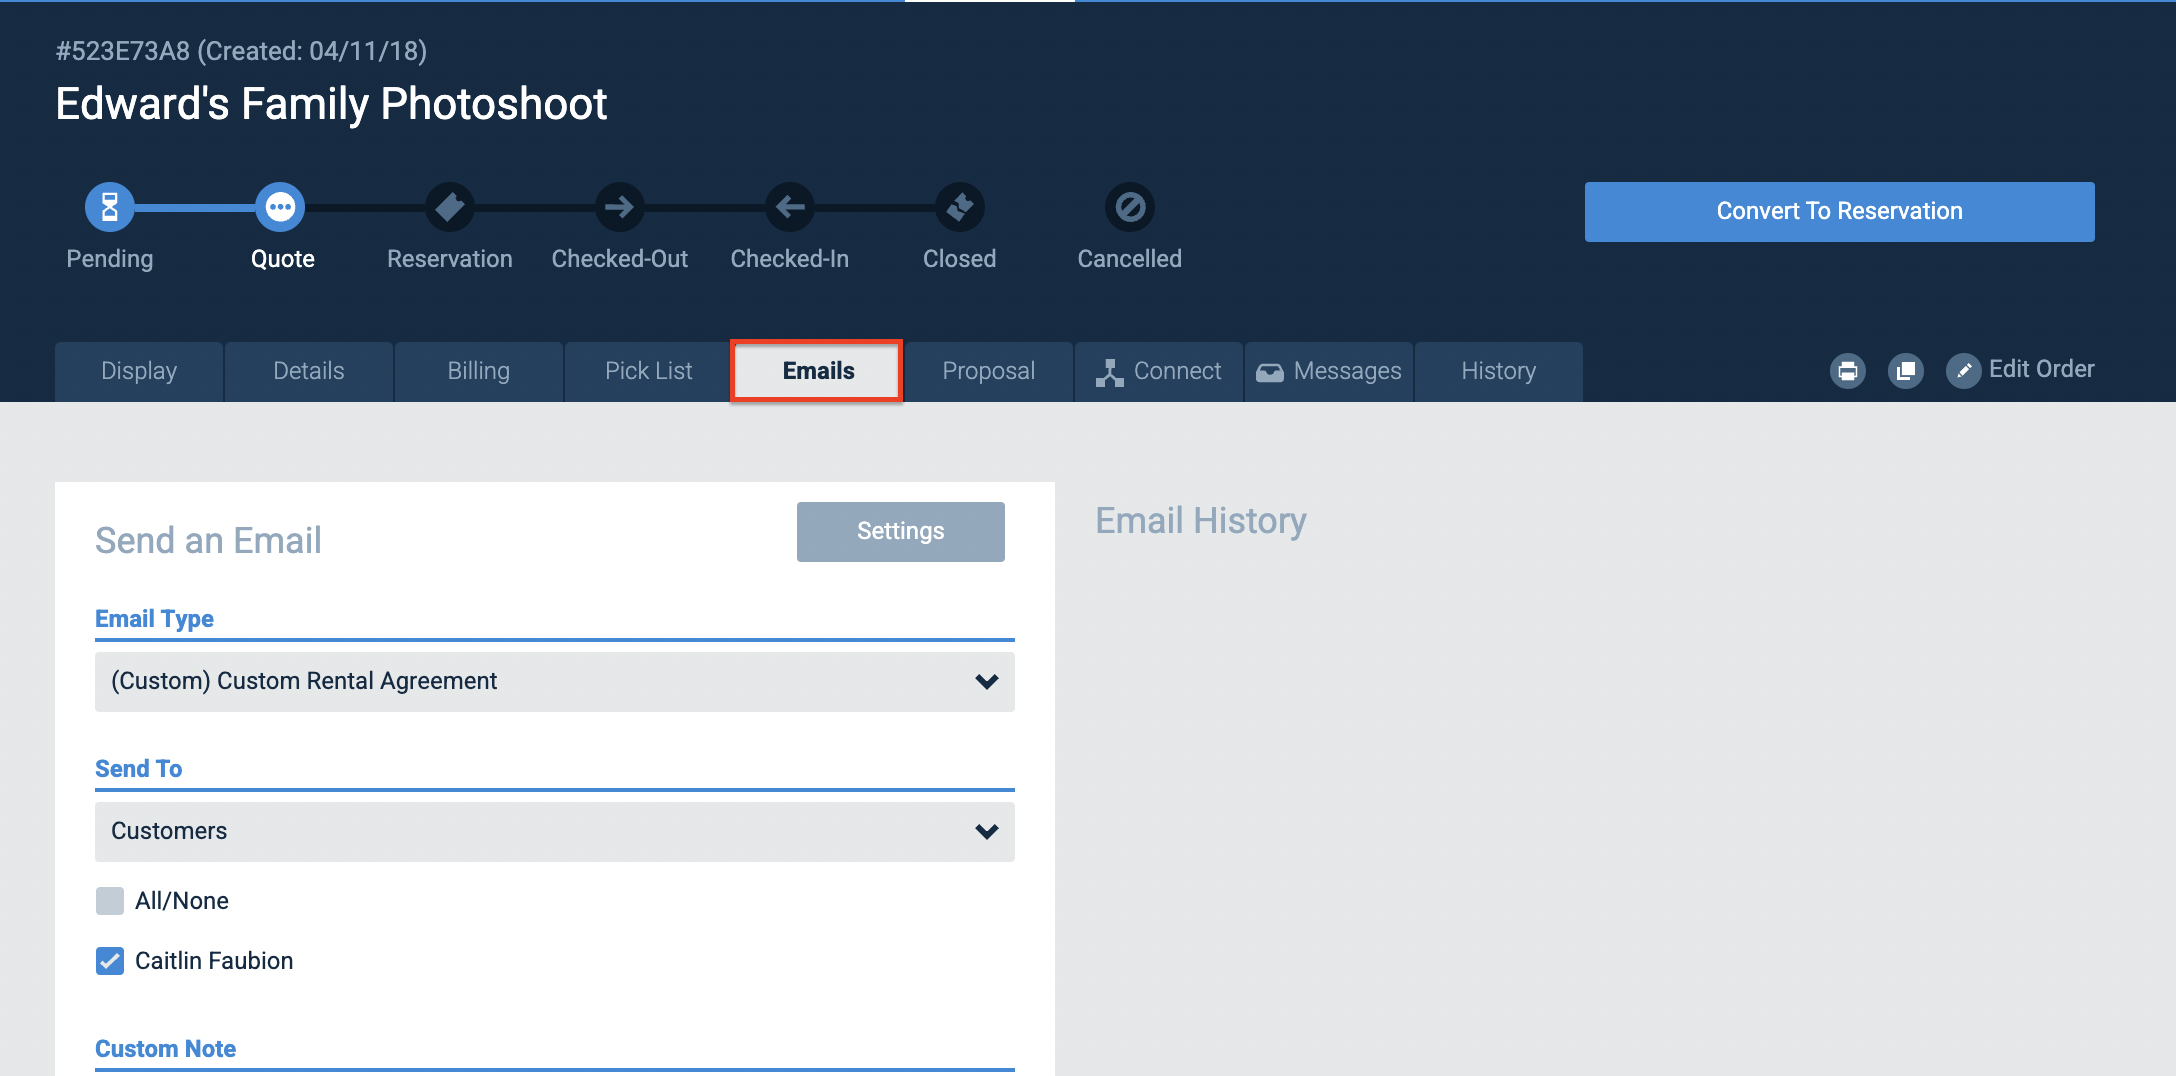Select the Quote status circle icon
Image resolution: width=2176 pixels, height=1076 pixels.
pyautogui.click(x=280, y=207)
